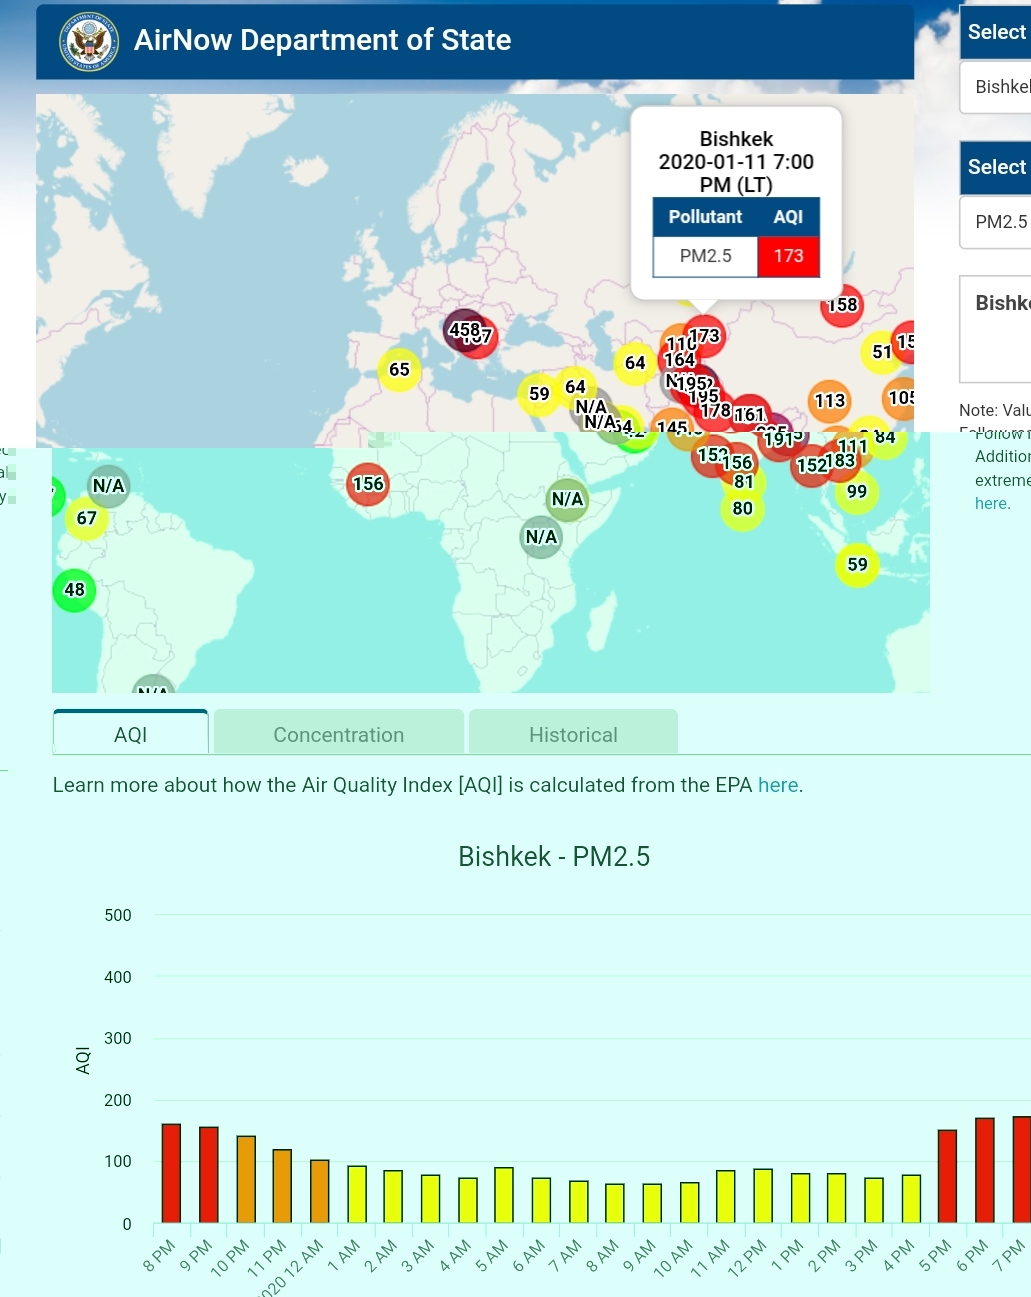Click the orange 113 AQI map marker
1031x1297 pixels.
click(x=829, y=401)
